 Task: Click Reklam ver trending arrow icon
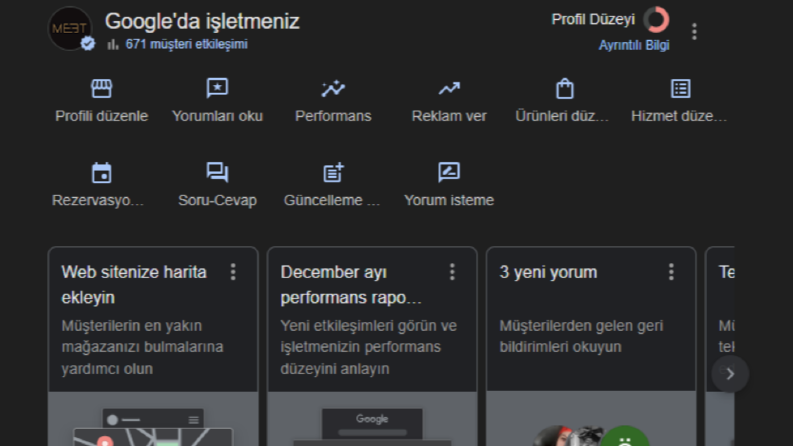point(449,89)
